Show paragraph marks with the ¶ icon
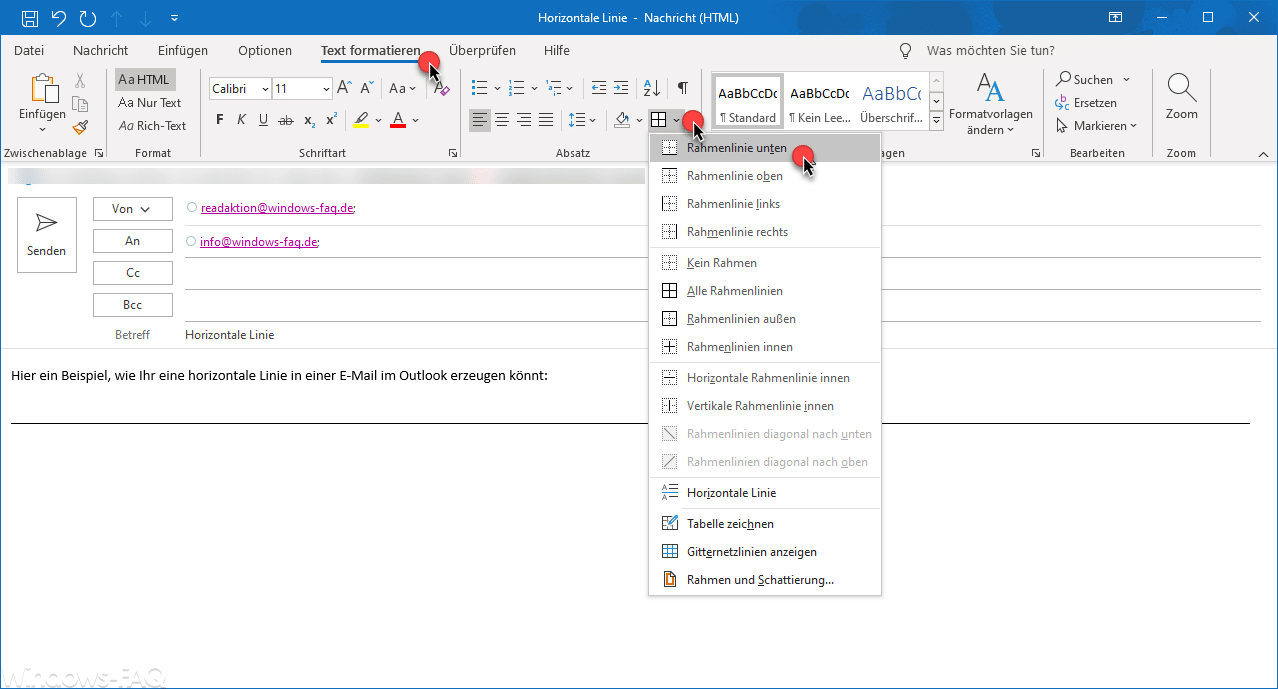 [x=683, y=88]
